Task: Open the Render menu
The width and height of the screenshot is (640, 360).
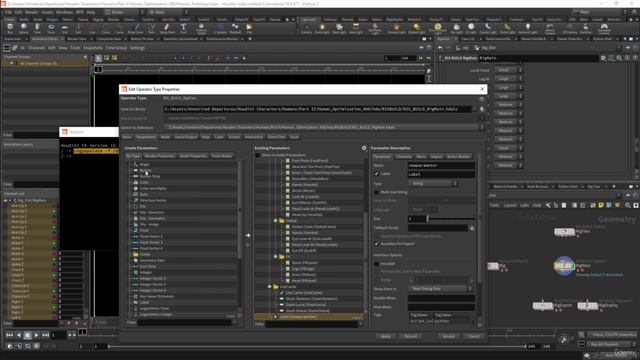Action: point(32,12)
